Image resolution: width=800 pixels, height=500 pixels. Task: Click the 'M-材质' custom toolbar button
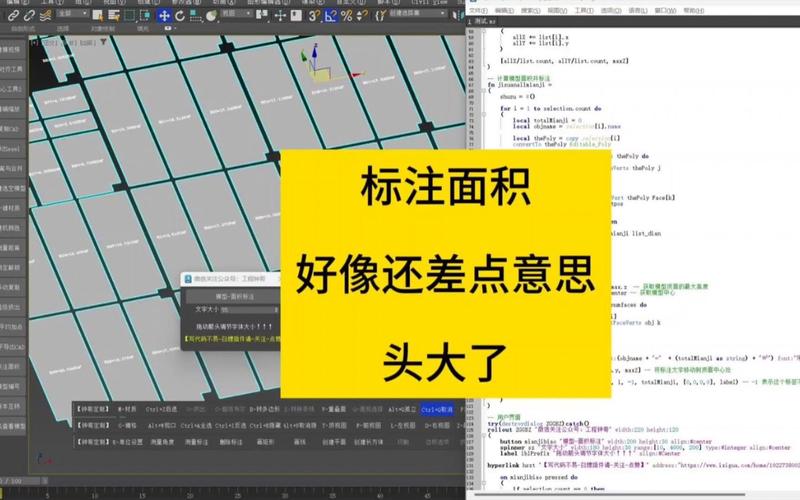127,409
